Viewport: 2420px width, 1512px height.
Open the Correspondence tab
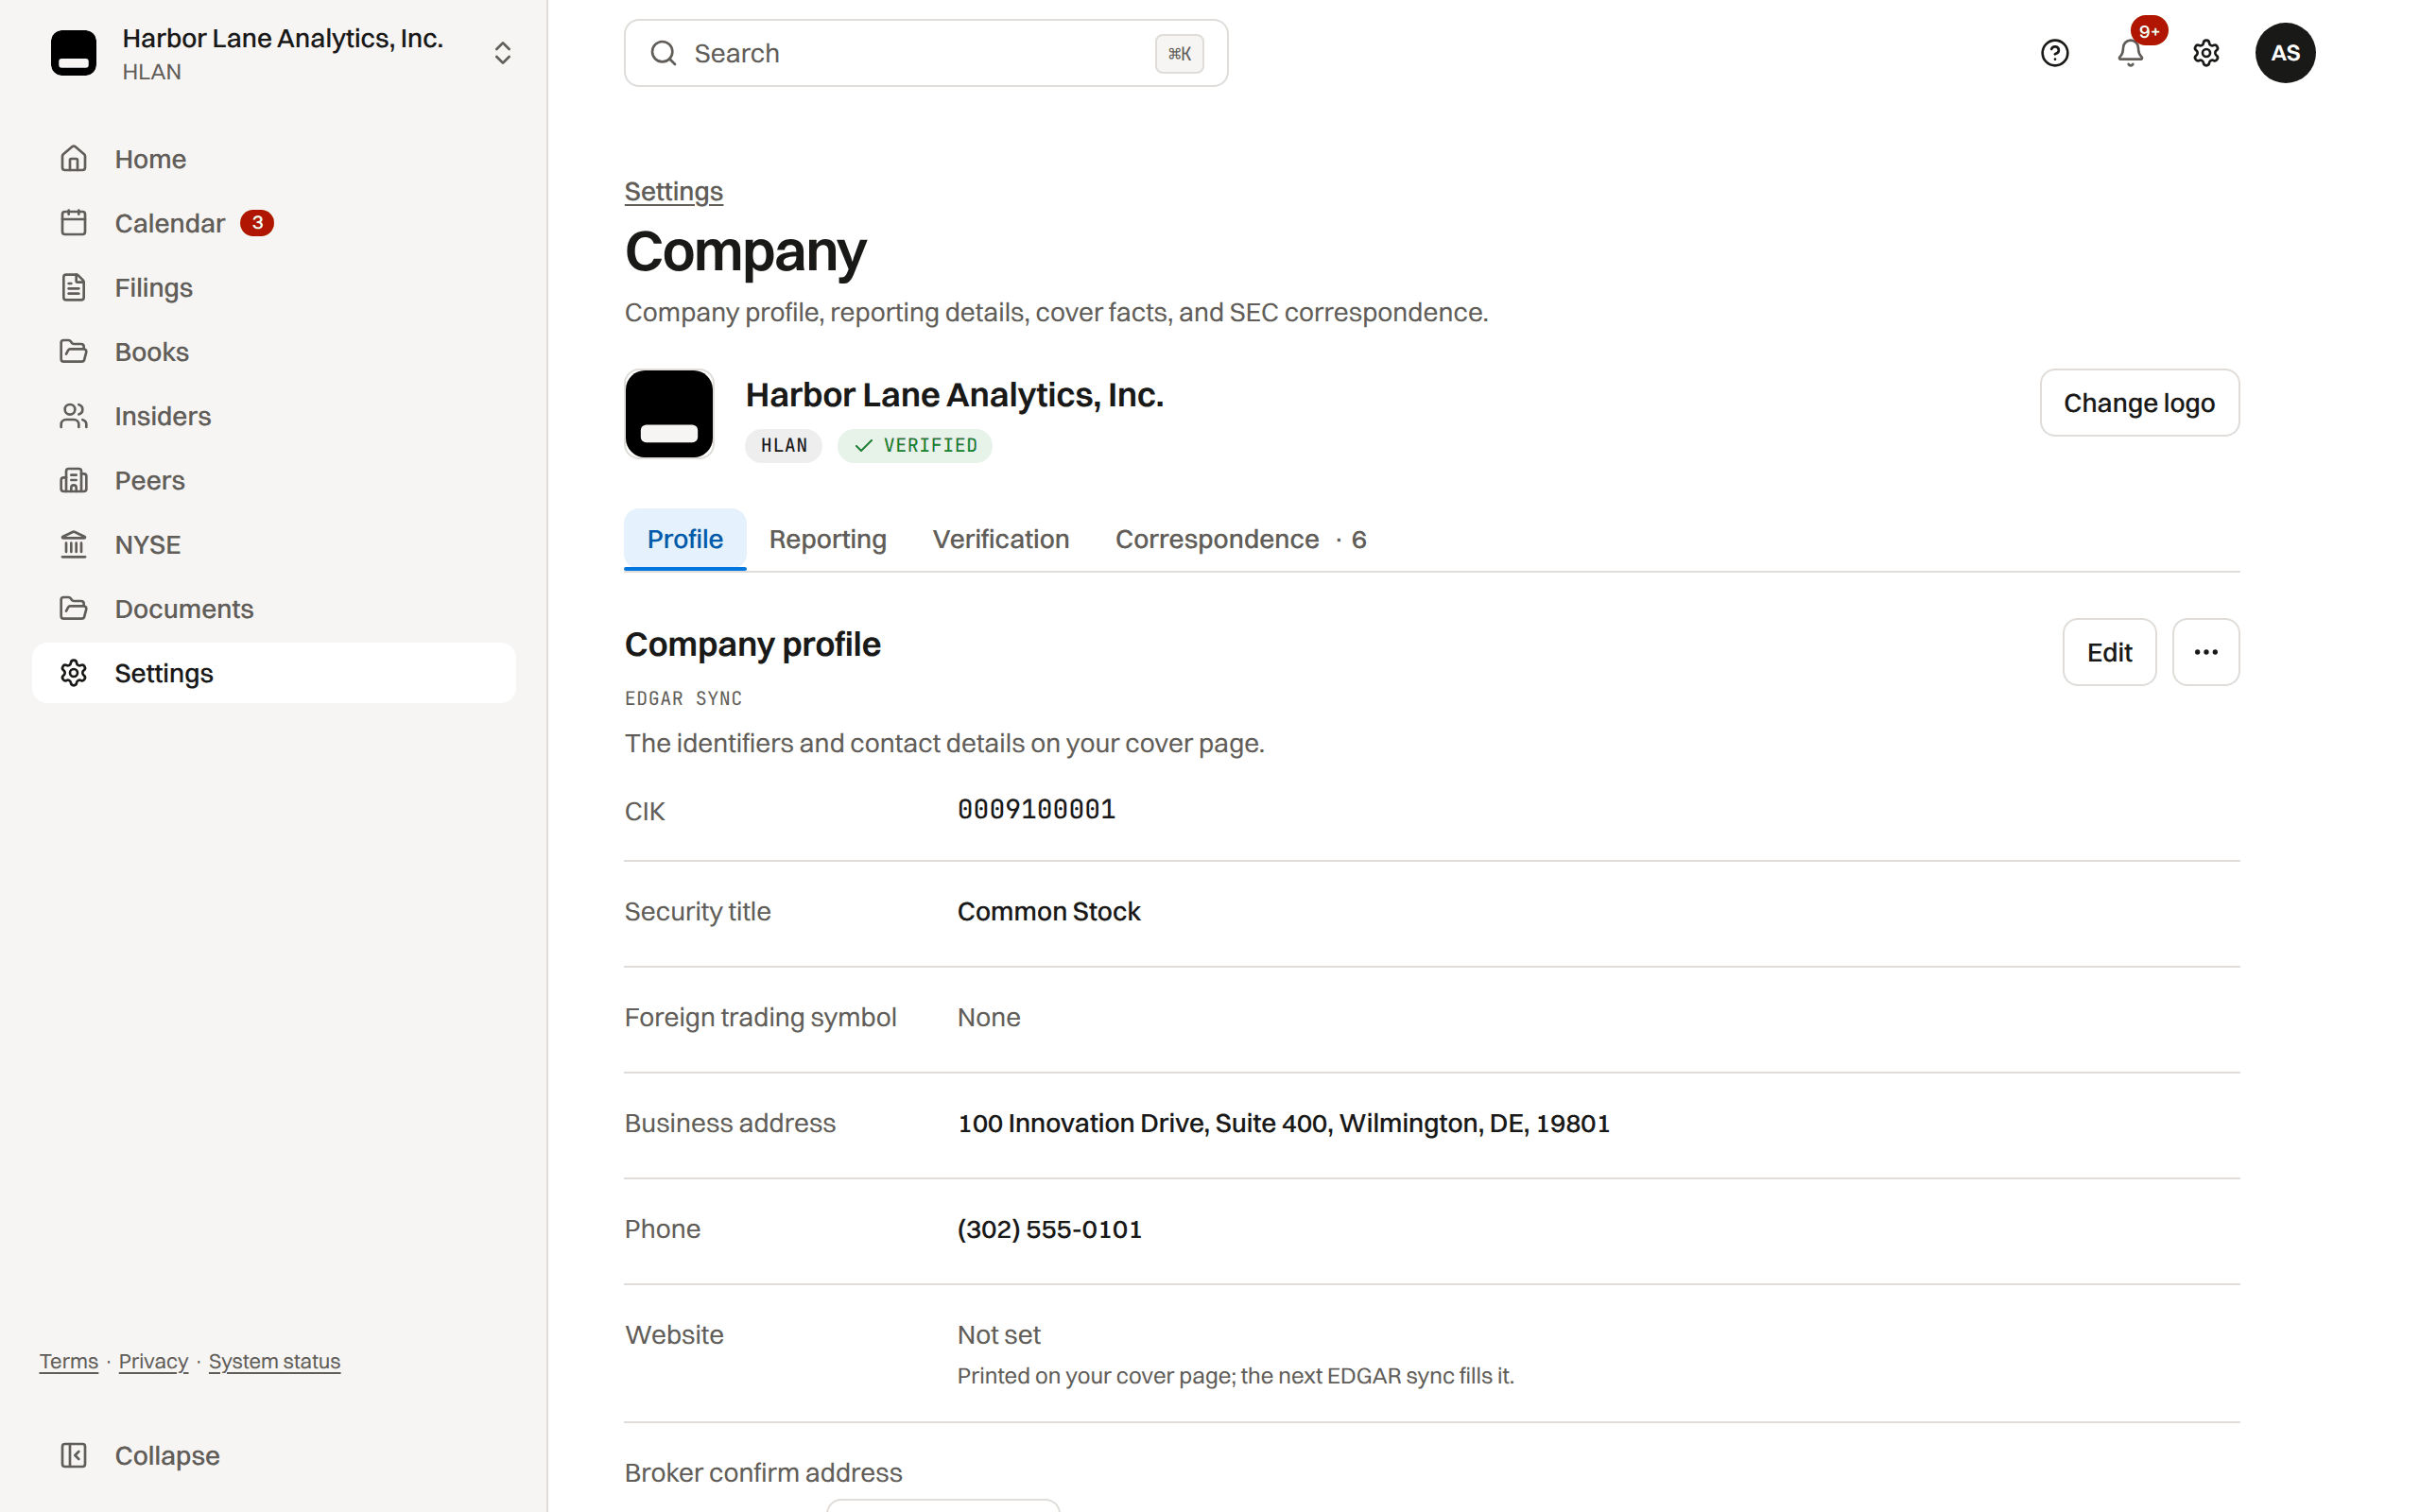click(x=1240, y=539)
